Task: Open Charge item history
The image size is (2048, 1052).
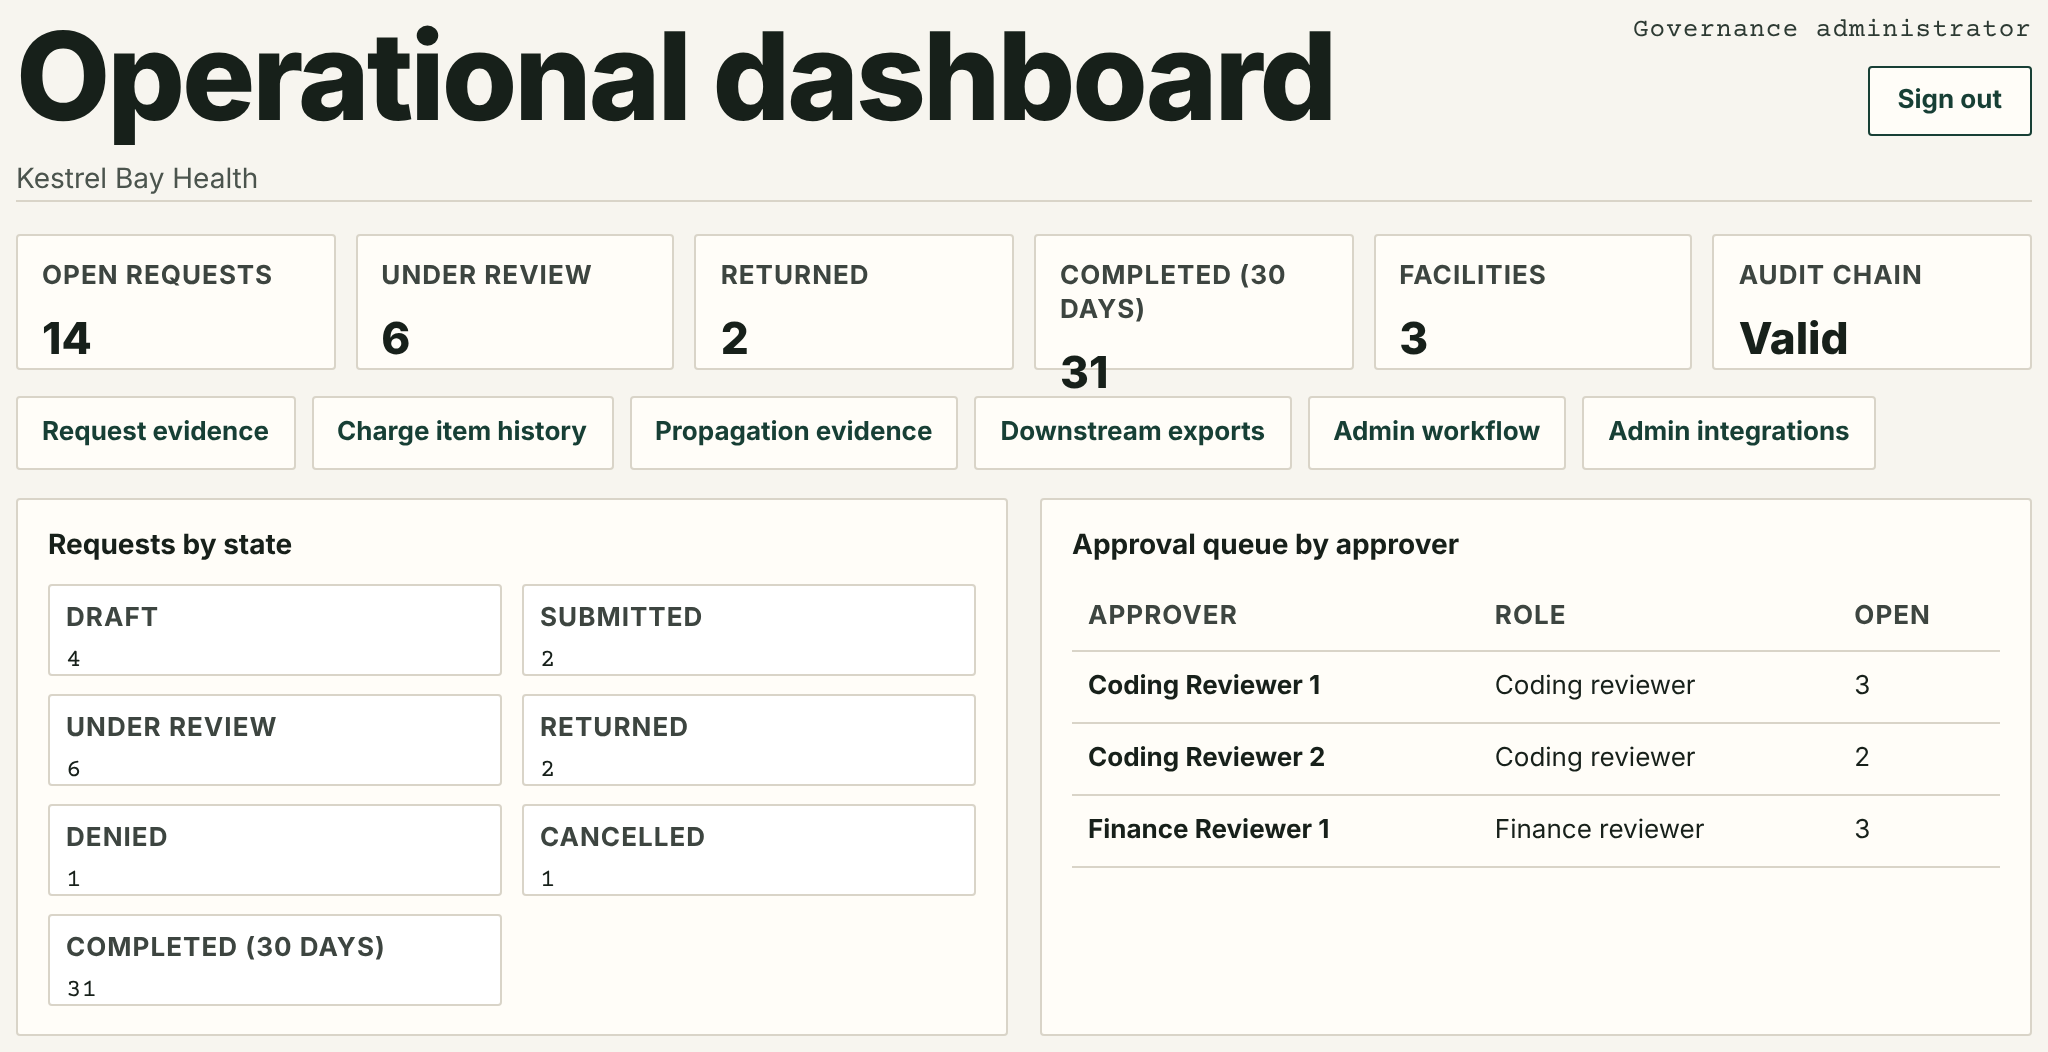Action: [462, 432]
